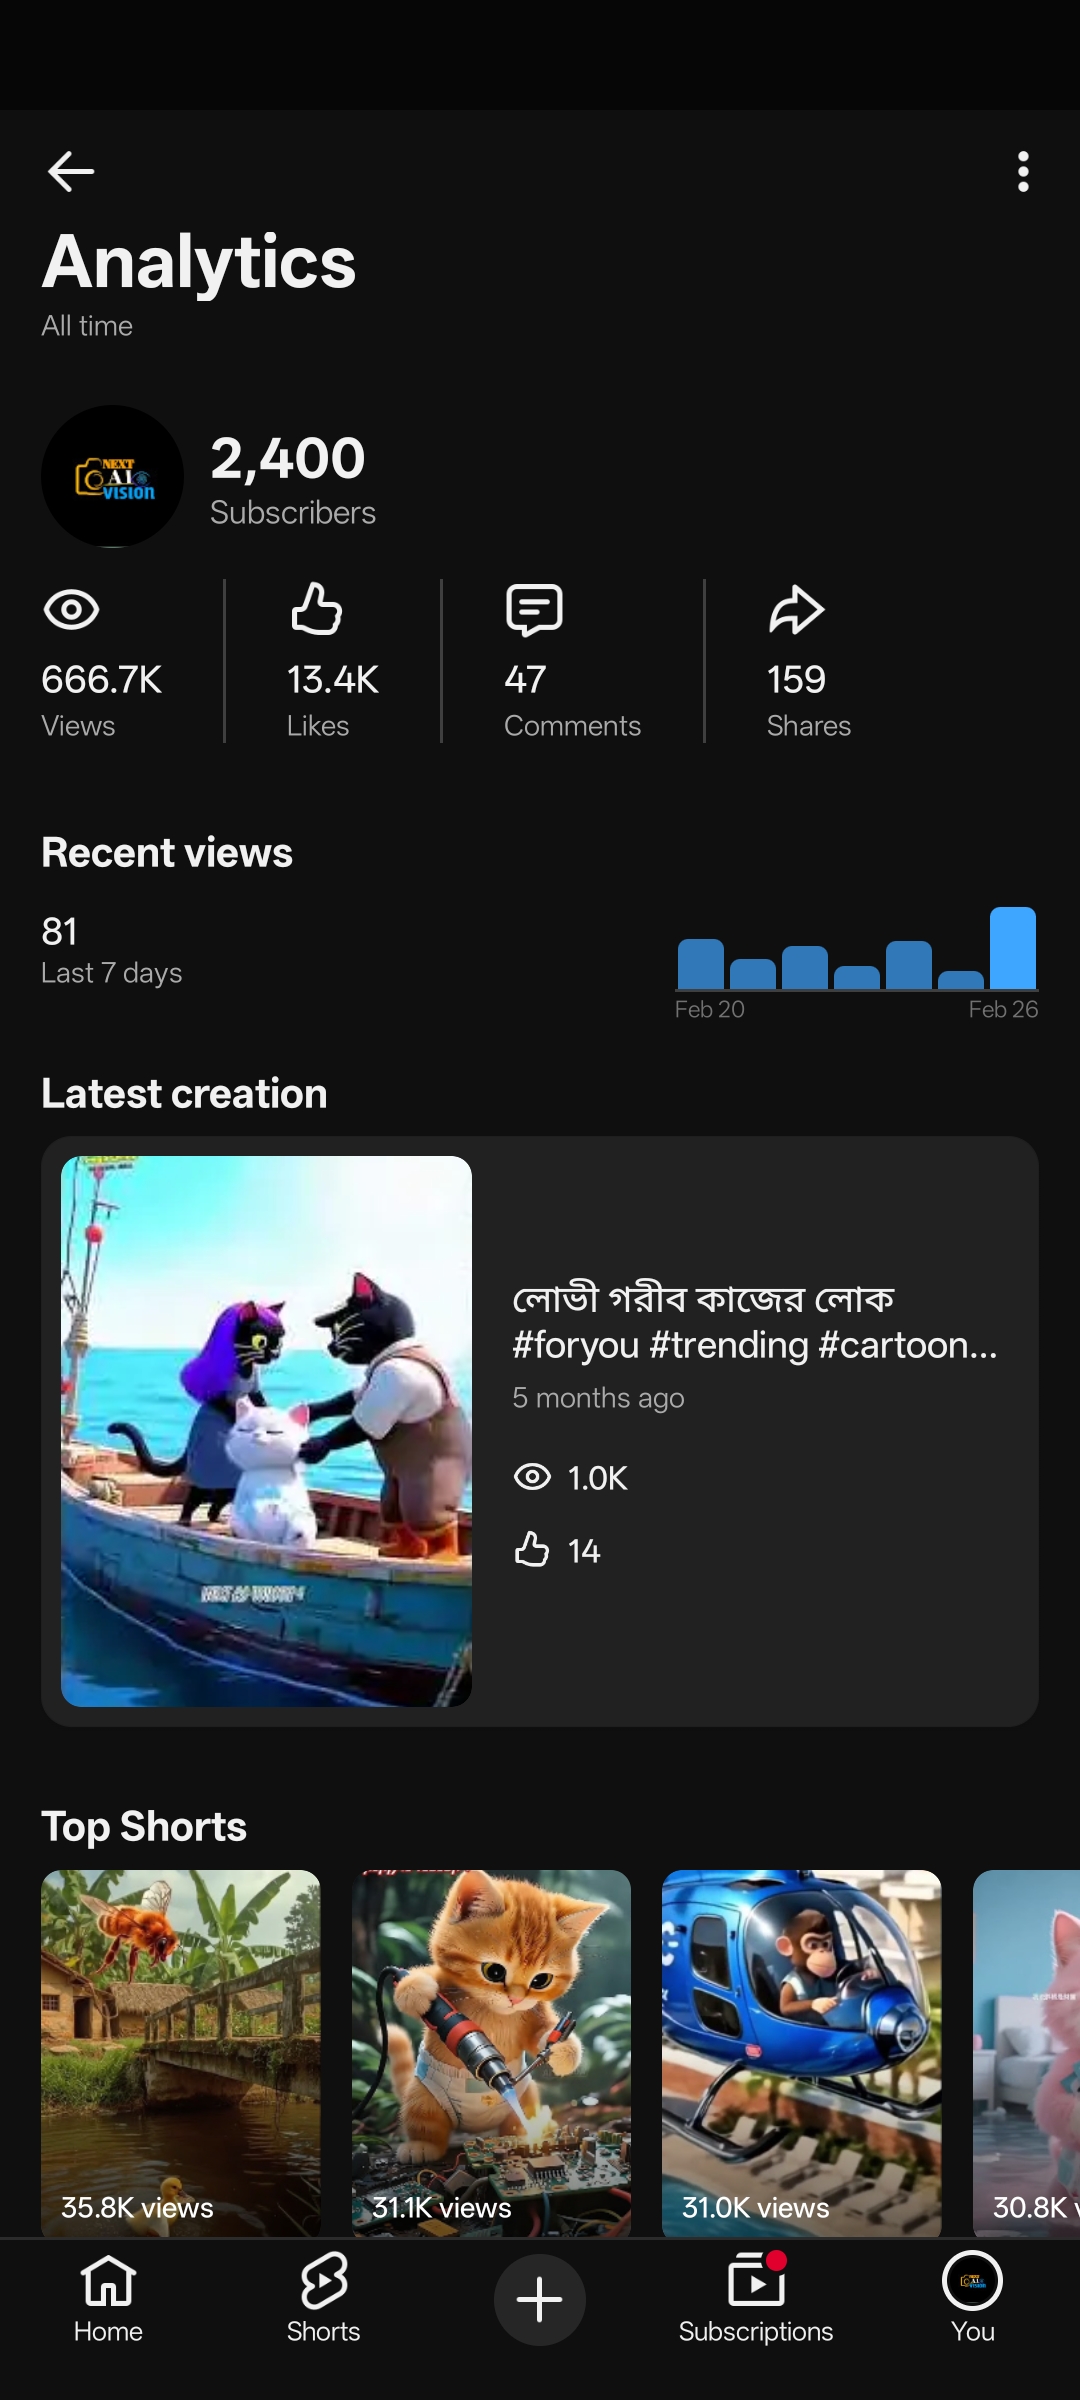The image size is (1080, 2400).
Task: Open the bee Short with 35.8K views
Action: click(x=181, y=2050)
